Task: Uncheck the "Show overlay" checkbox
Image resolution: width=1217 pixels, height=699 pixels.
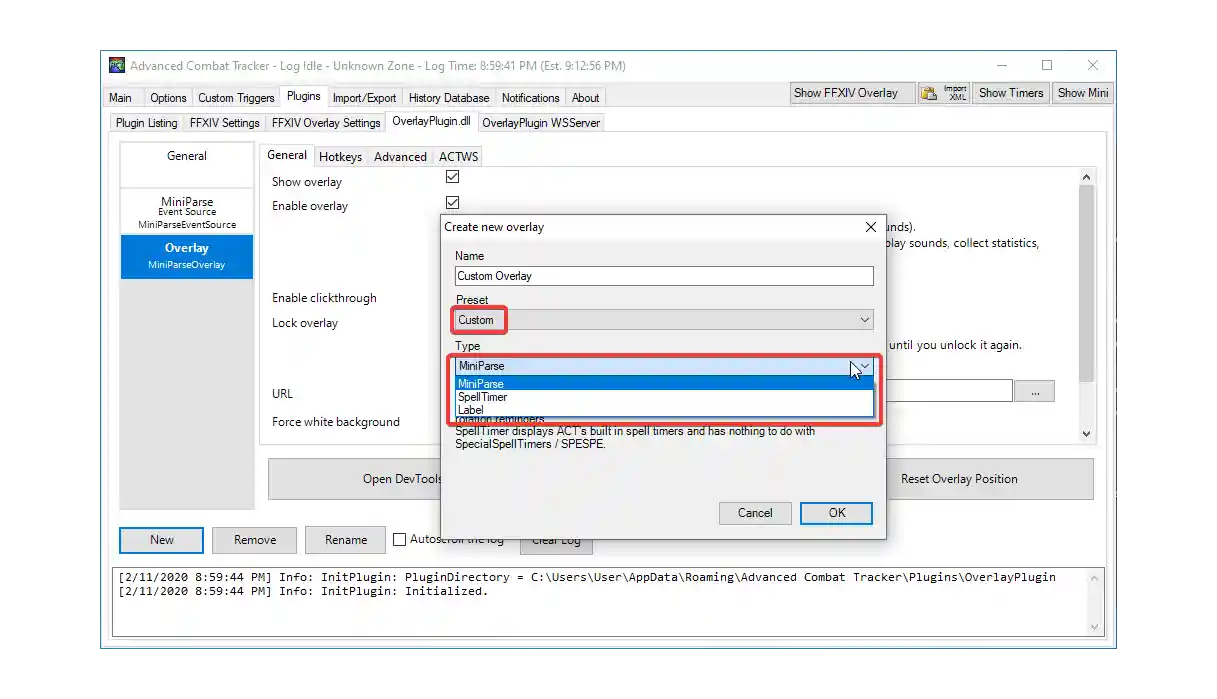Action: point(452,176)
